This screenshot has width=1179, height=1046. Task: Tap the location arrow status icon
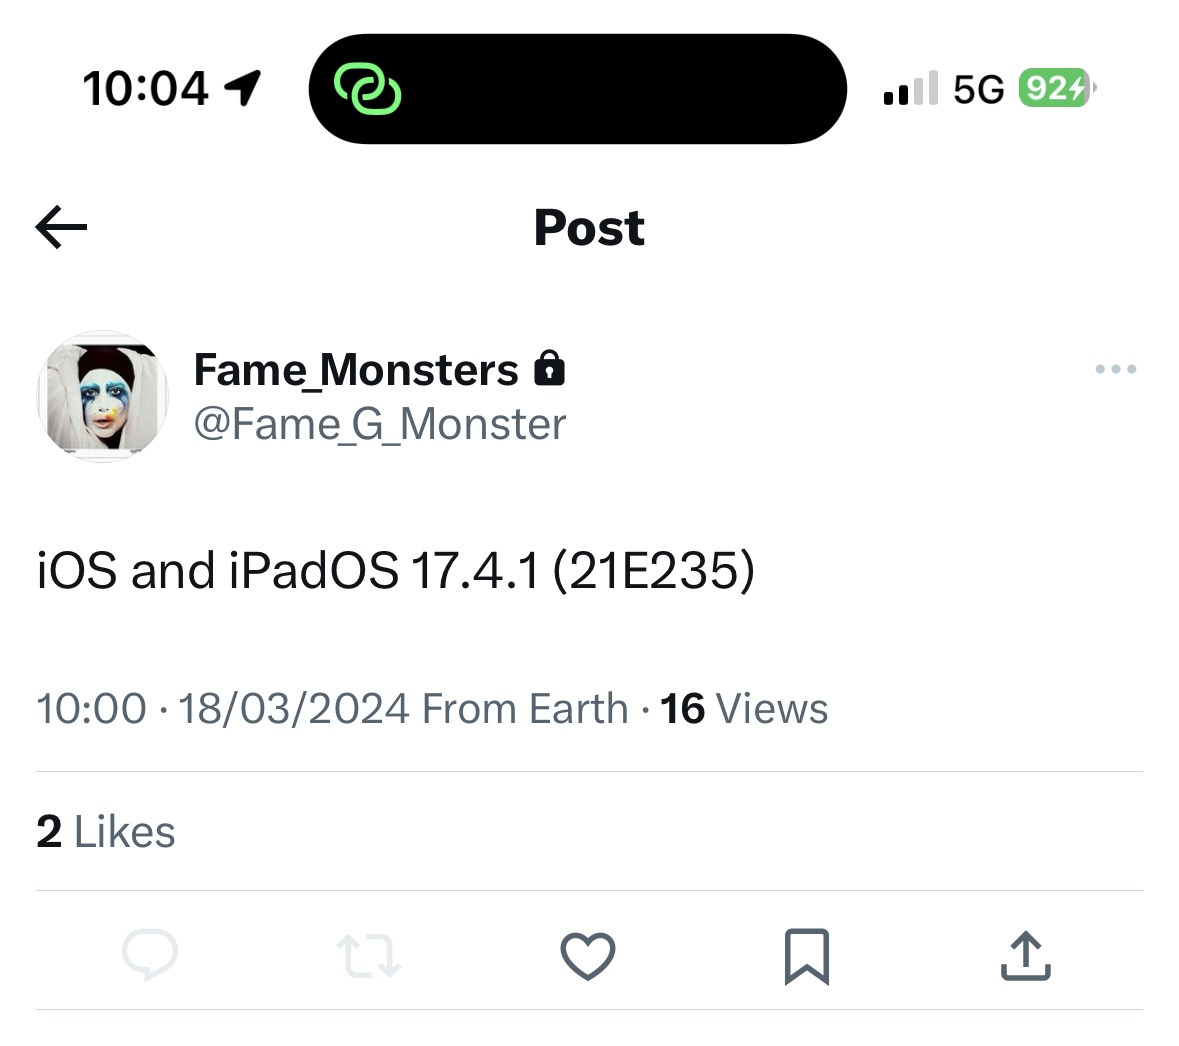[243, 88]
